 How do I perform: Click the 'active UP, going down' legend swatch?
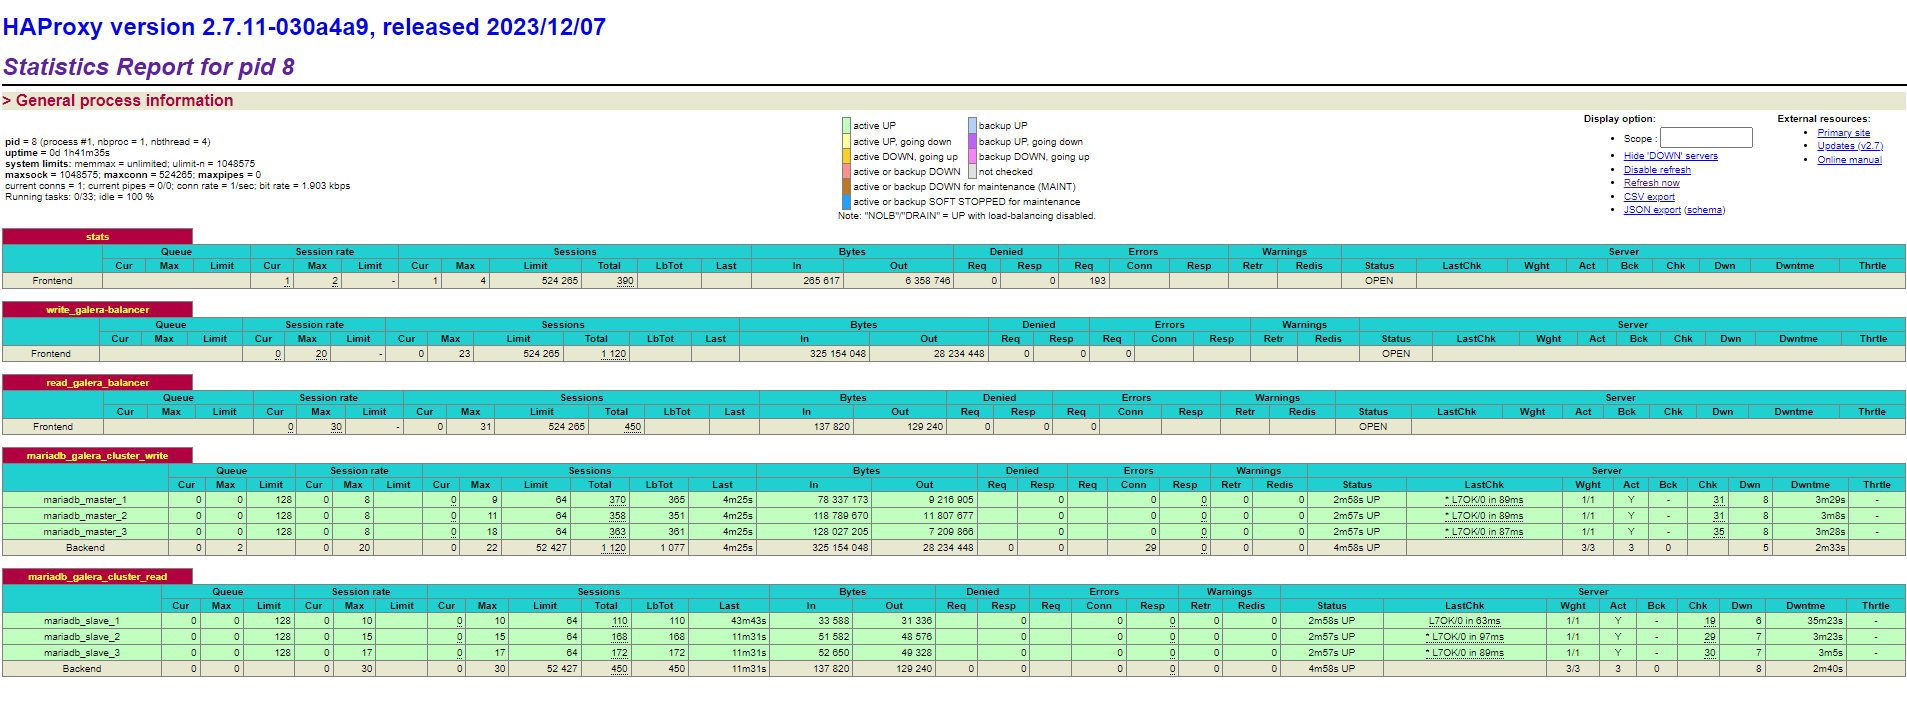coord(846,141)
